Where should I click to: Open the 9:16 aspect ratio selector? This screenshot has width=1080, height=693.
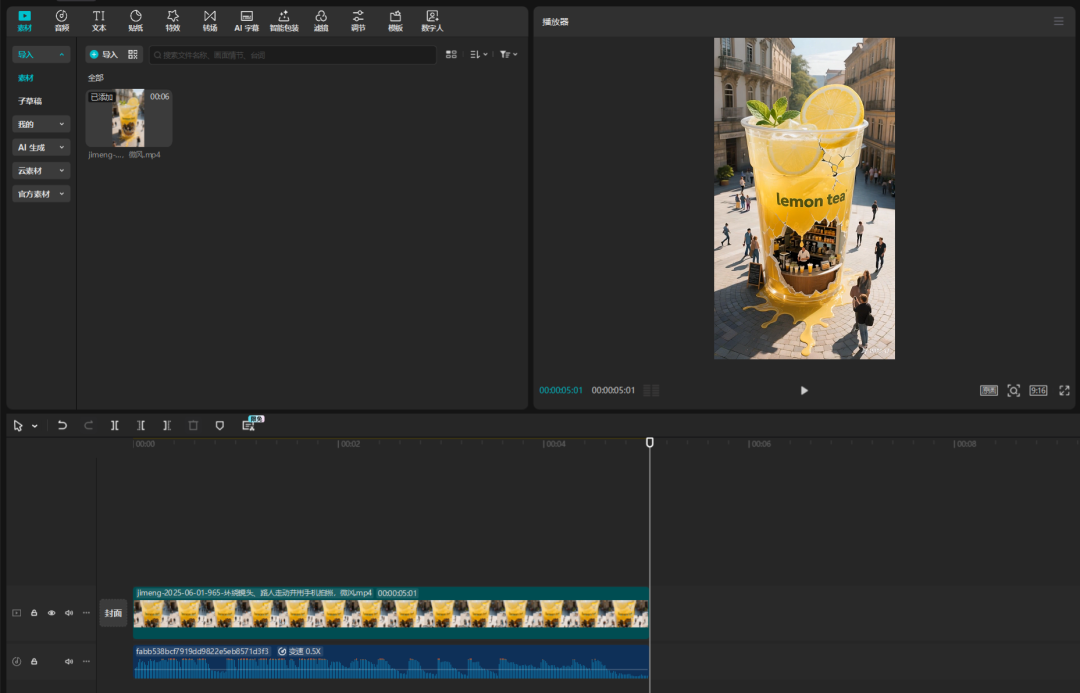pos(1038,391)
